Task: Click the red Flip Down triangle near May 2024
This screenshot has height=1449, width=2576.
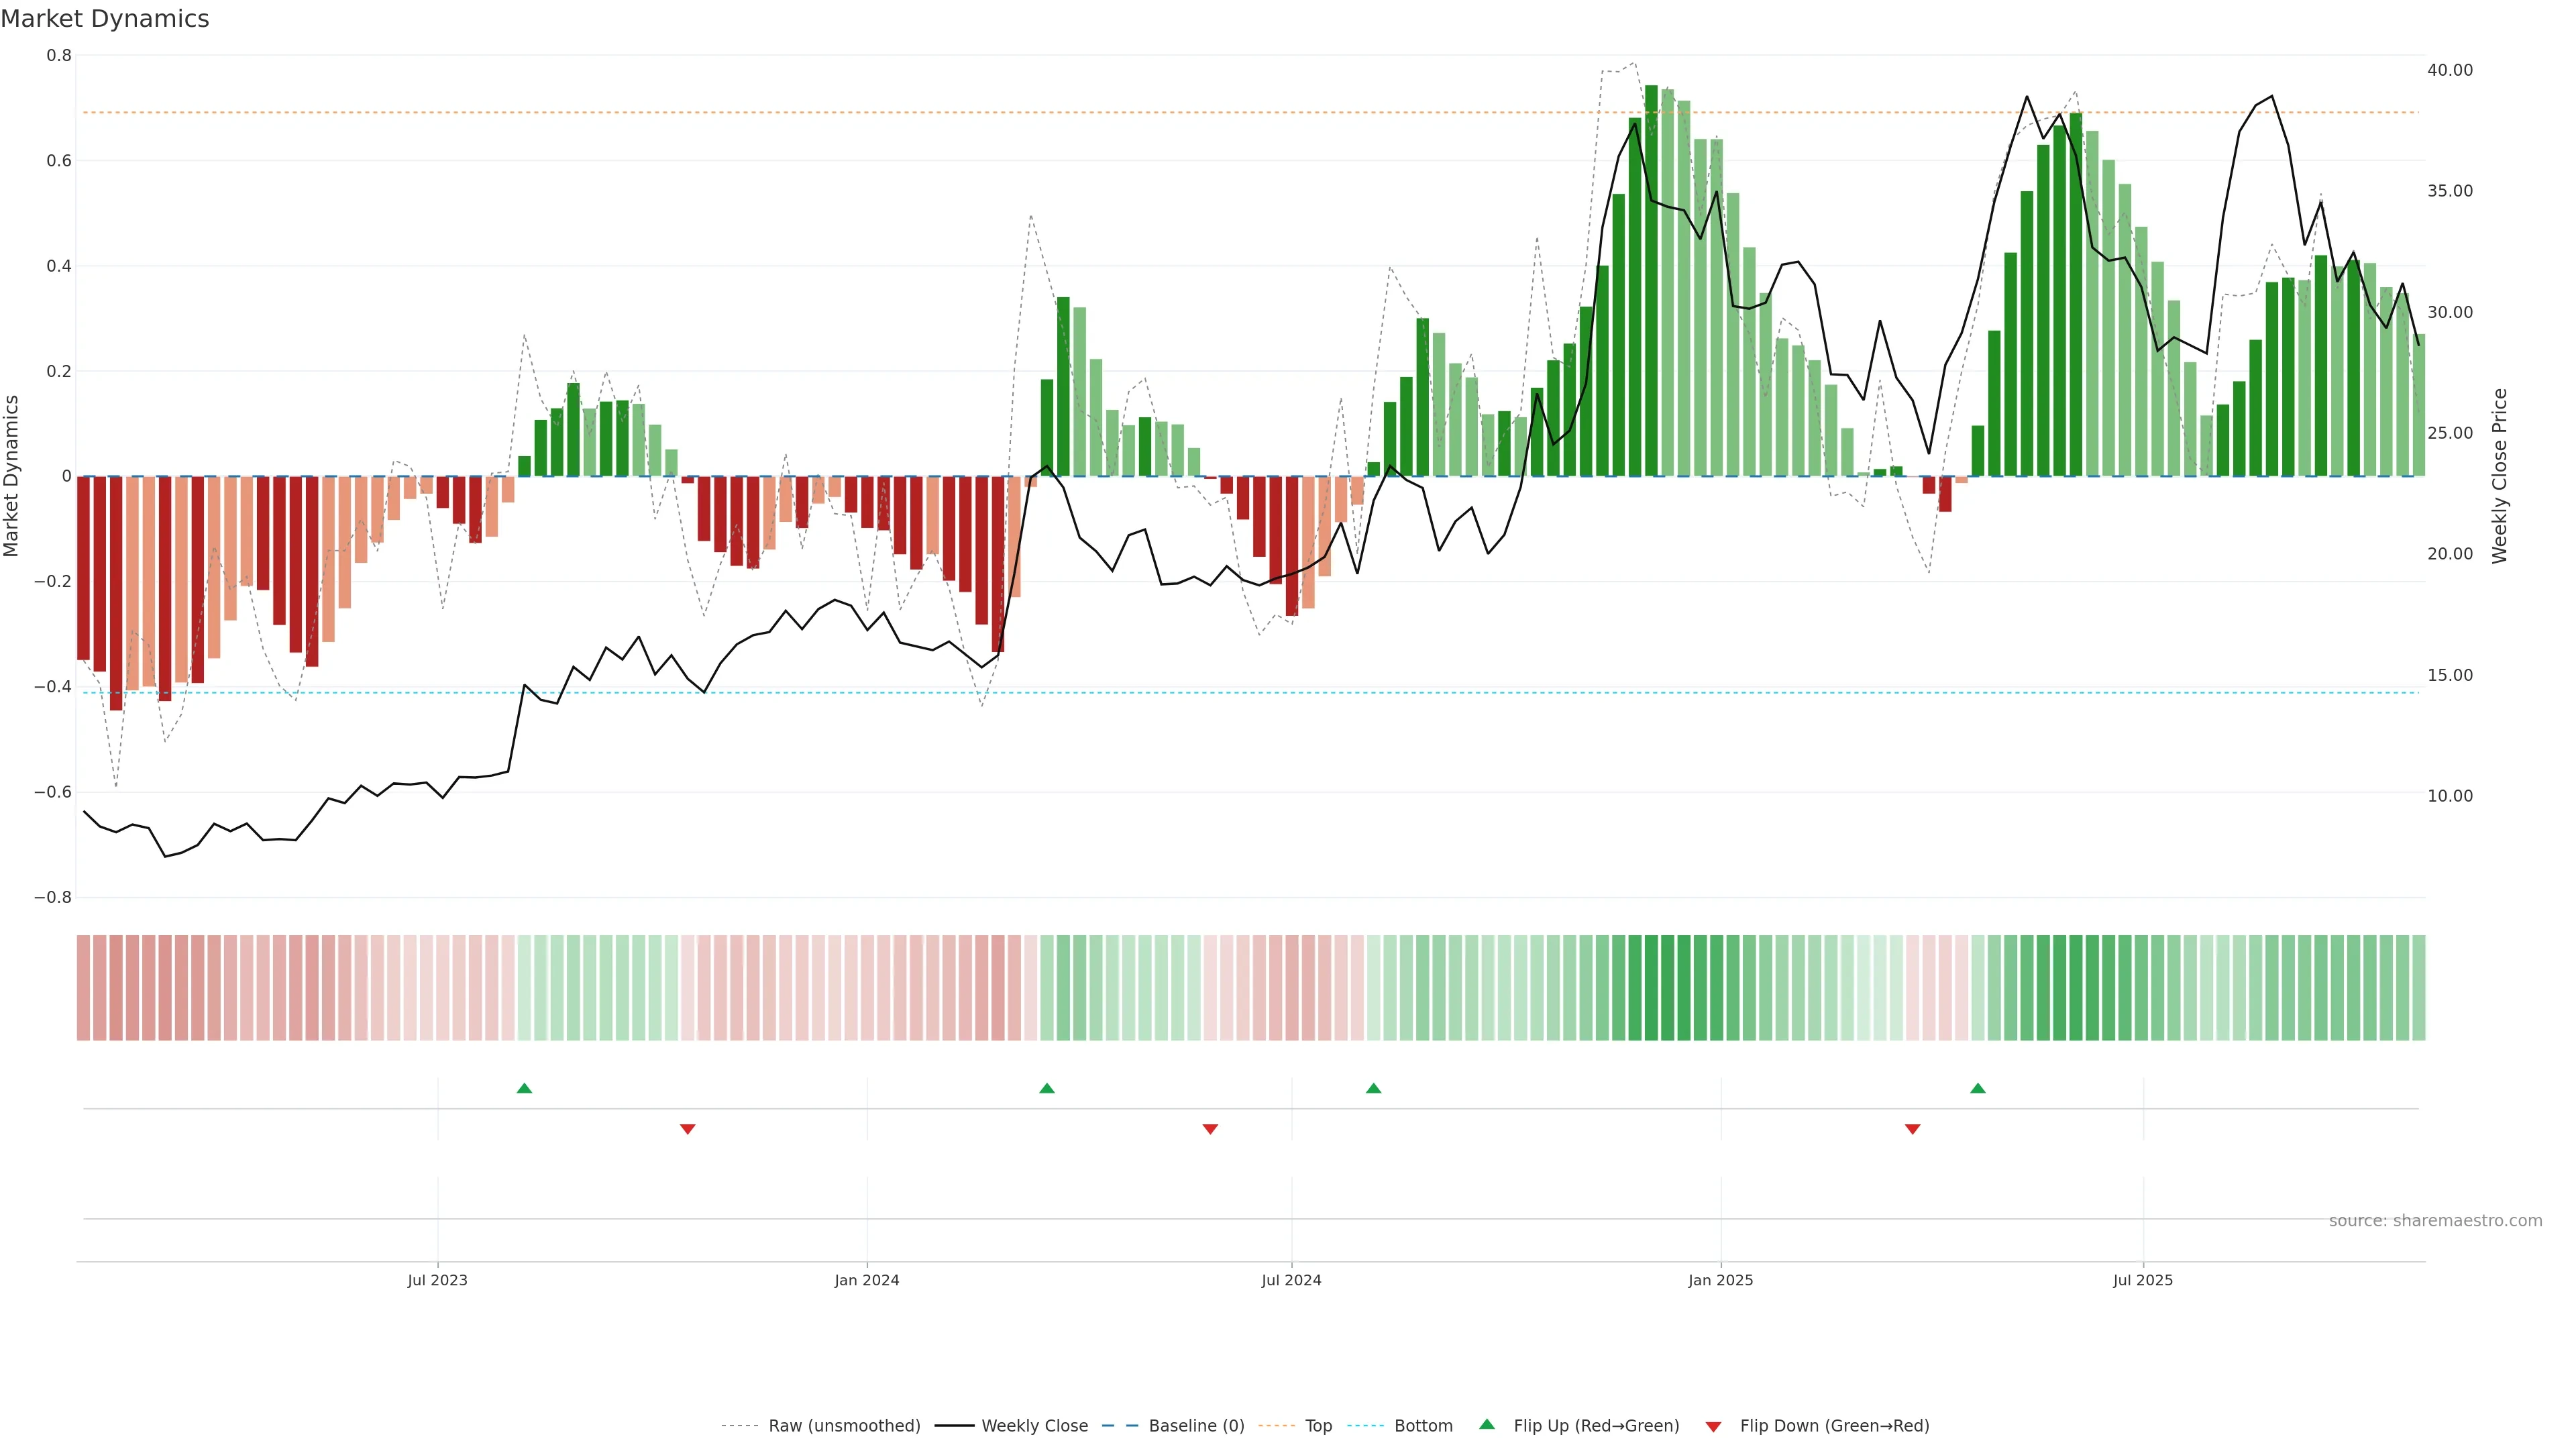Action: [1210, 1129]
